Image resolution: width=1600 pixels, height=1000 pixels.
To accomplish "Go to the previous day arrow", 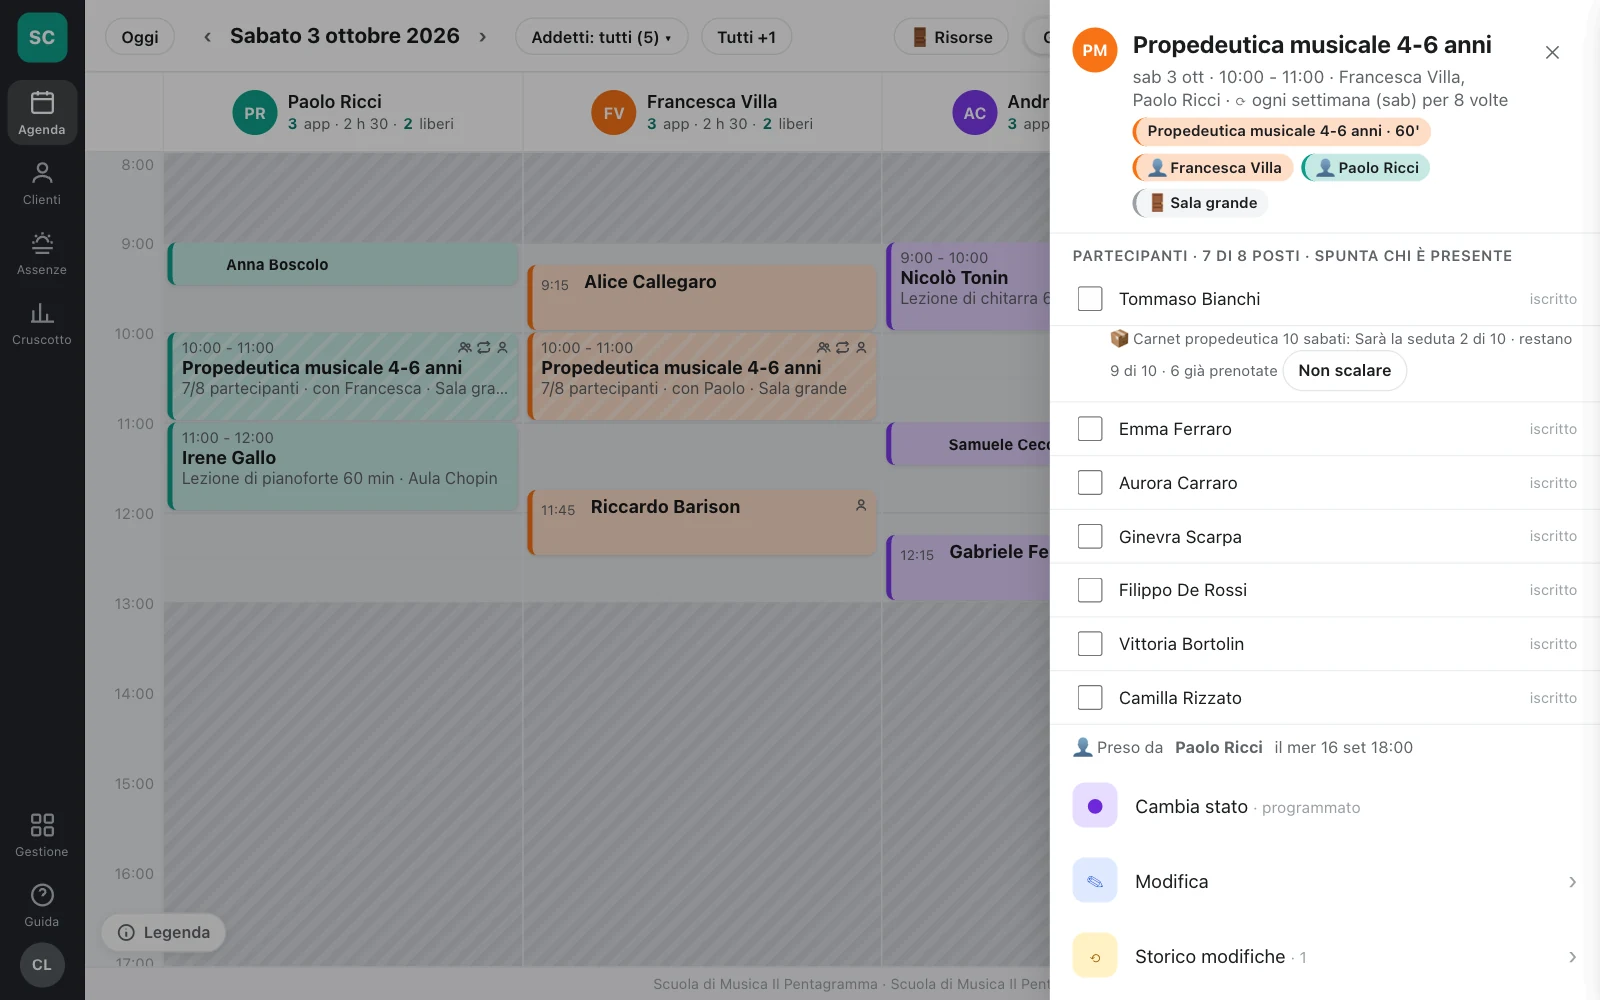I will coord(207,37).
